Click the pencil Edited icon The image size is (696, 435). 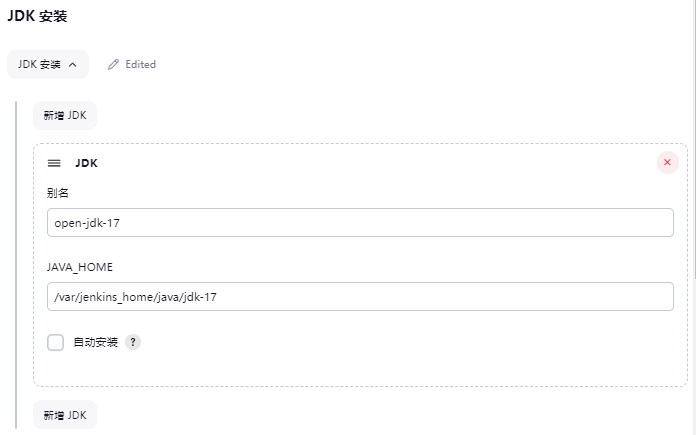[113, 64]
